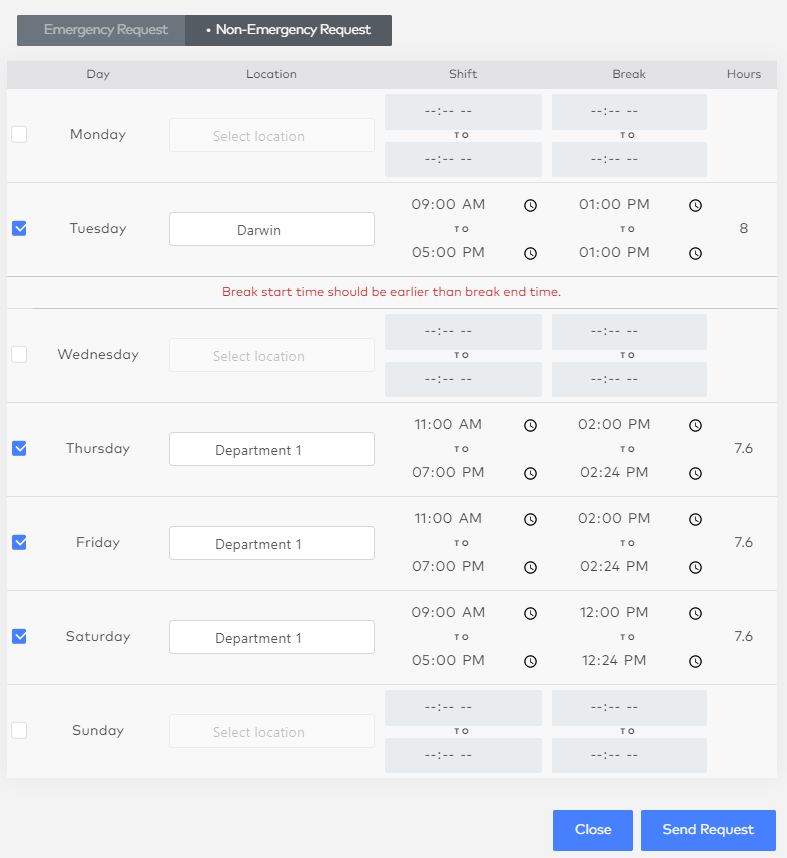
Task: Open clock picker for Friday break start
Action: tap(695, 519)
